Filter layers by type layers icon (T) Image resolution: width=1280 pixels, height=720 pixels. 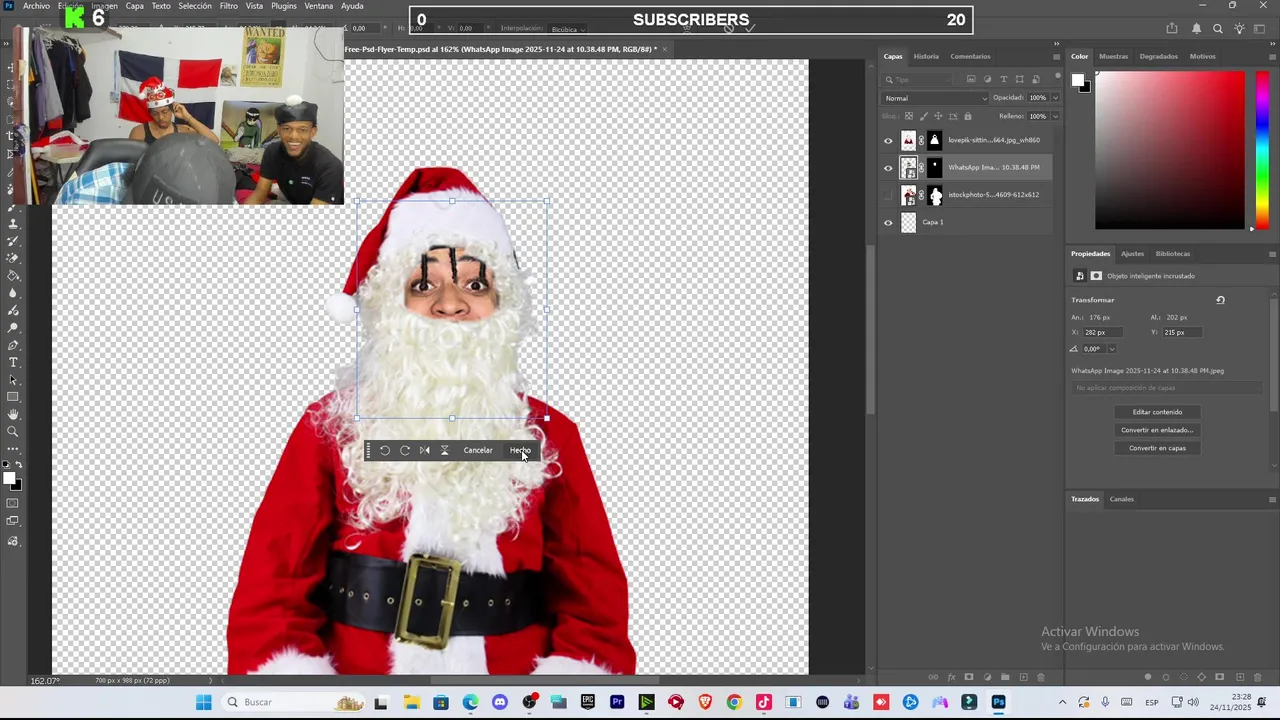click(x=1004, y=79)
